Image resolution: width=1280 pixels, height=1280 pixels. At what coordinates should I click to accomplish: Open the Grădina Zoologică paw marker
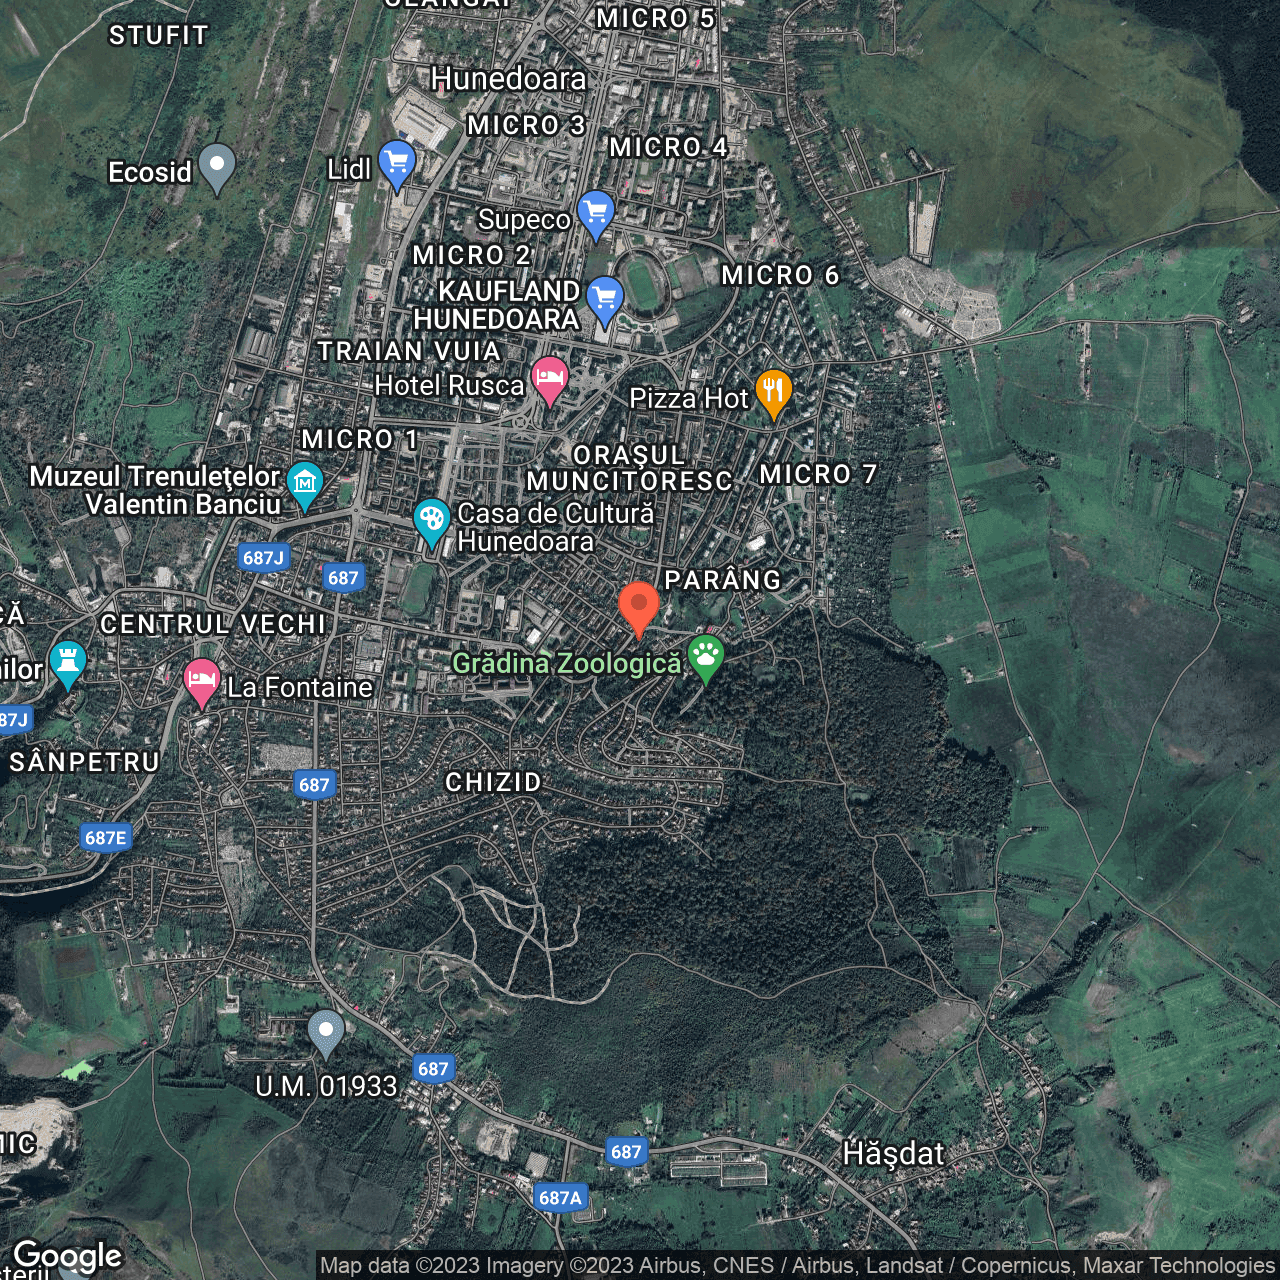coord(706,657)
